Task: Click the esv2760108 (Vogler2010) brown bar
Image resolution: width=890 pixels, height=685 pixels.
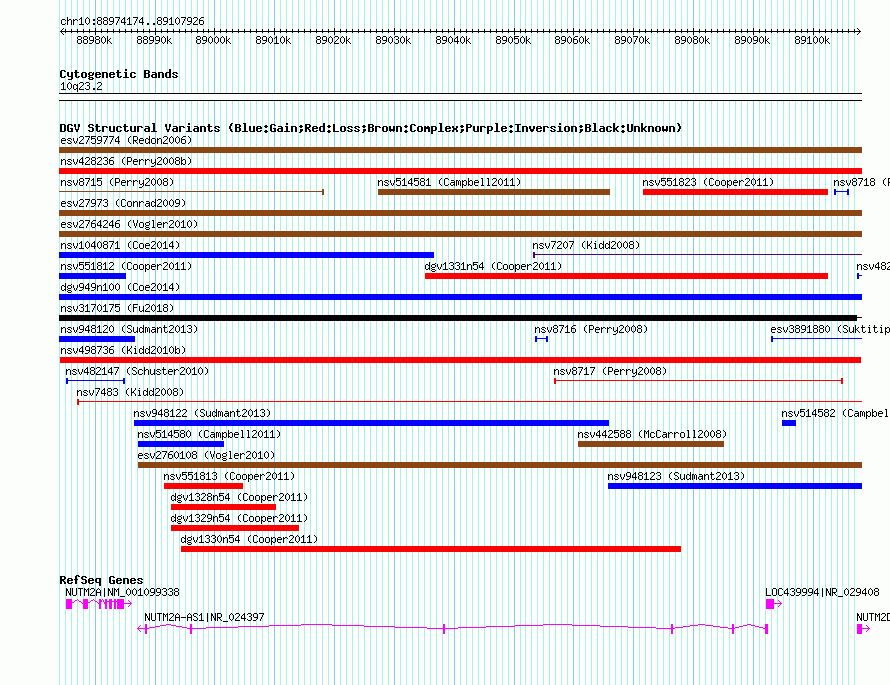Action: tap(500, 465)
